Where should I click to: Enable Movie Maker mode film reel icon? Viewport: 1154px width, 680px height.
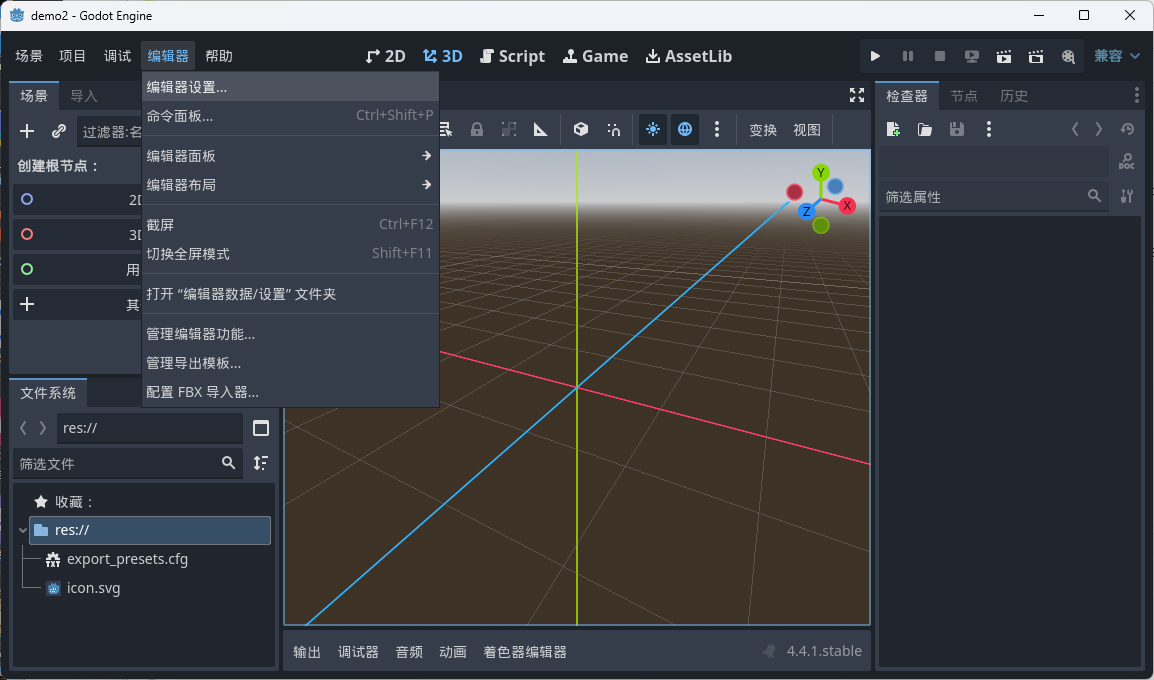click(1068, 56)
